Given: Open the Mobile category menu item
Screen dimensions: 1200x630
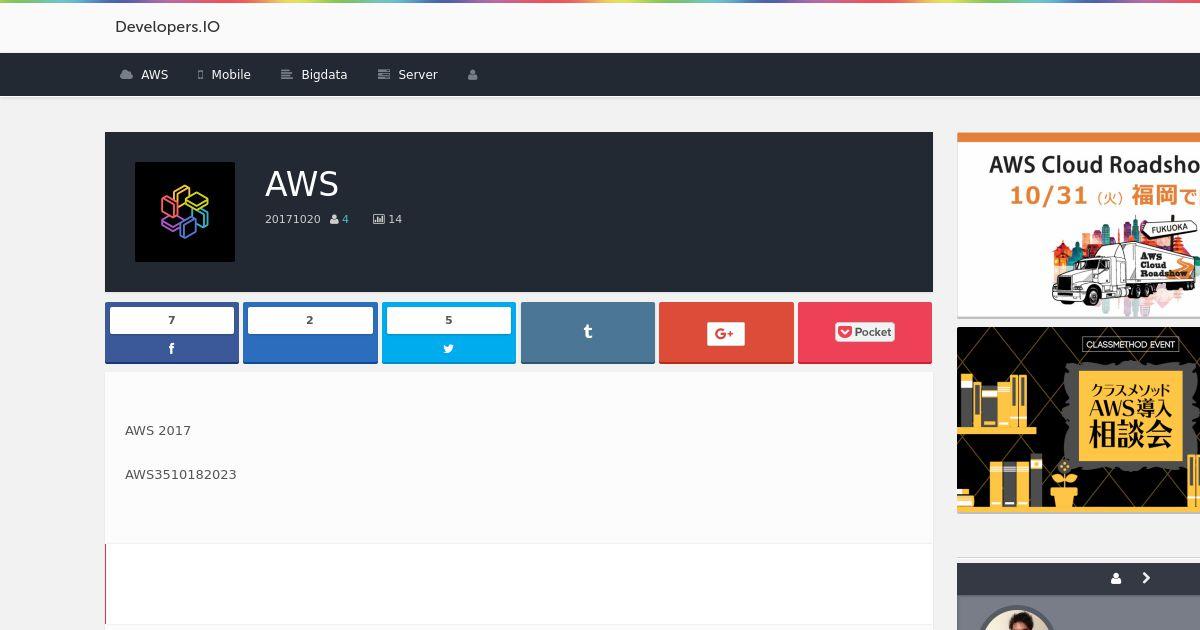Looking at the screenshot, I should click(x=224, y=75).
